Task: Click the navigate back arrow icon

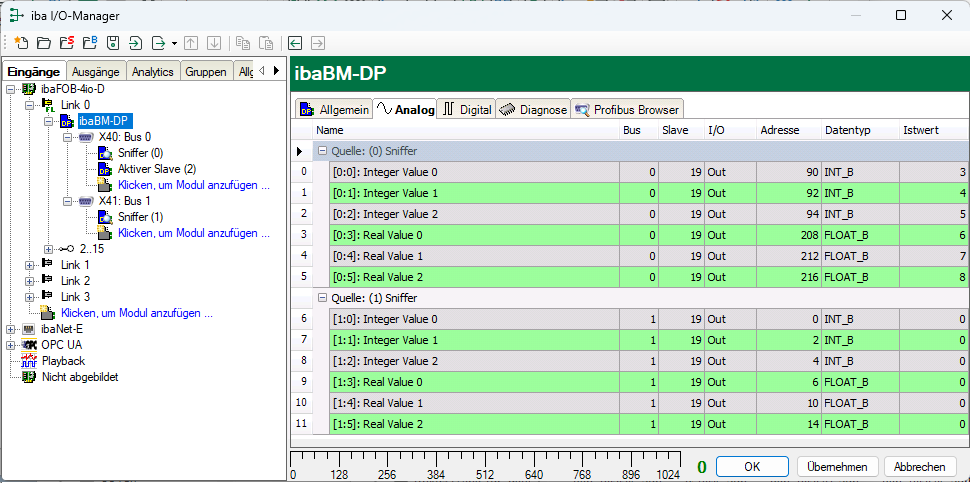Action: click(295, 43)
